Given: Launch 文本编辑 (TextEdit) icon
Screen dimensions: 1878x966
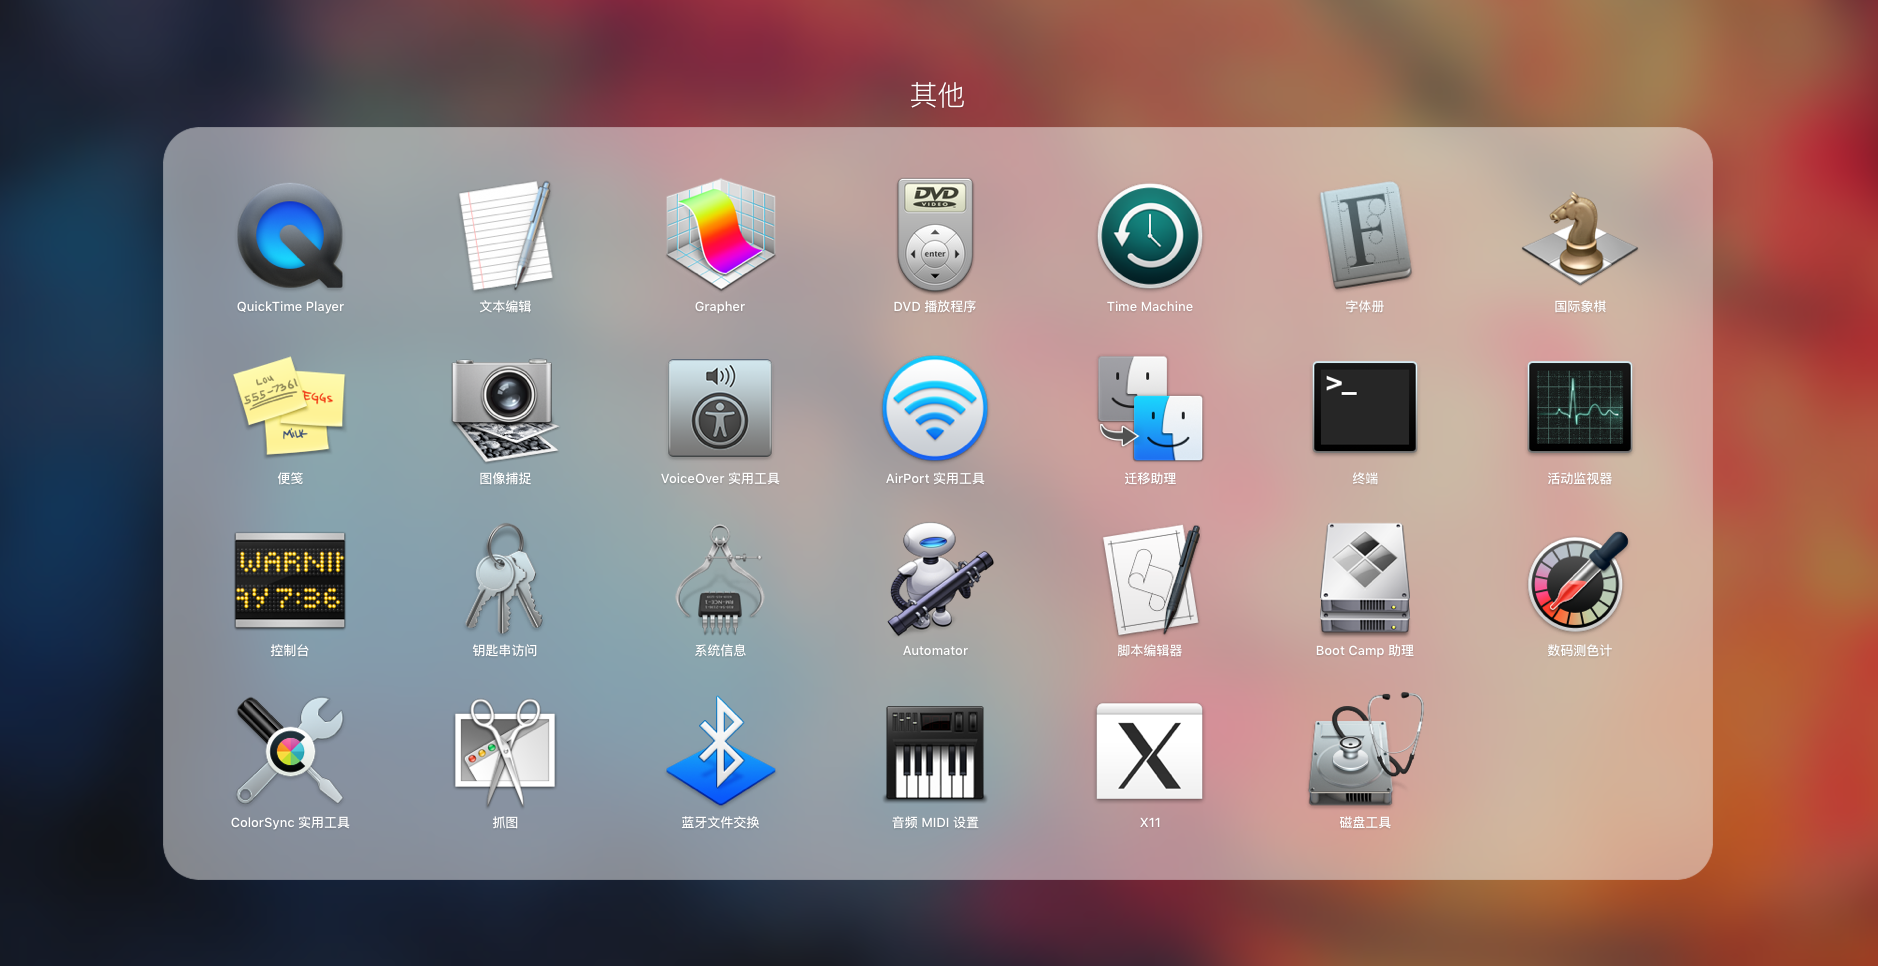Looking at the screenshot, I should click(x=505, y=236).
